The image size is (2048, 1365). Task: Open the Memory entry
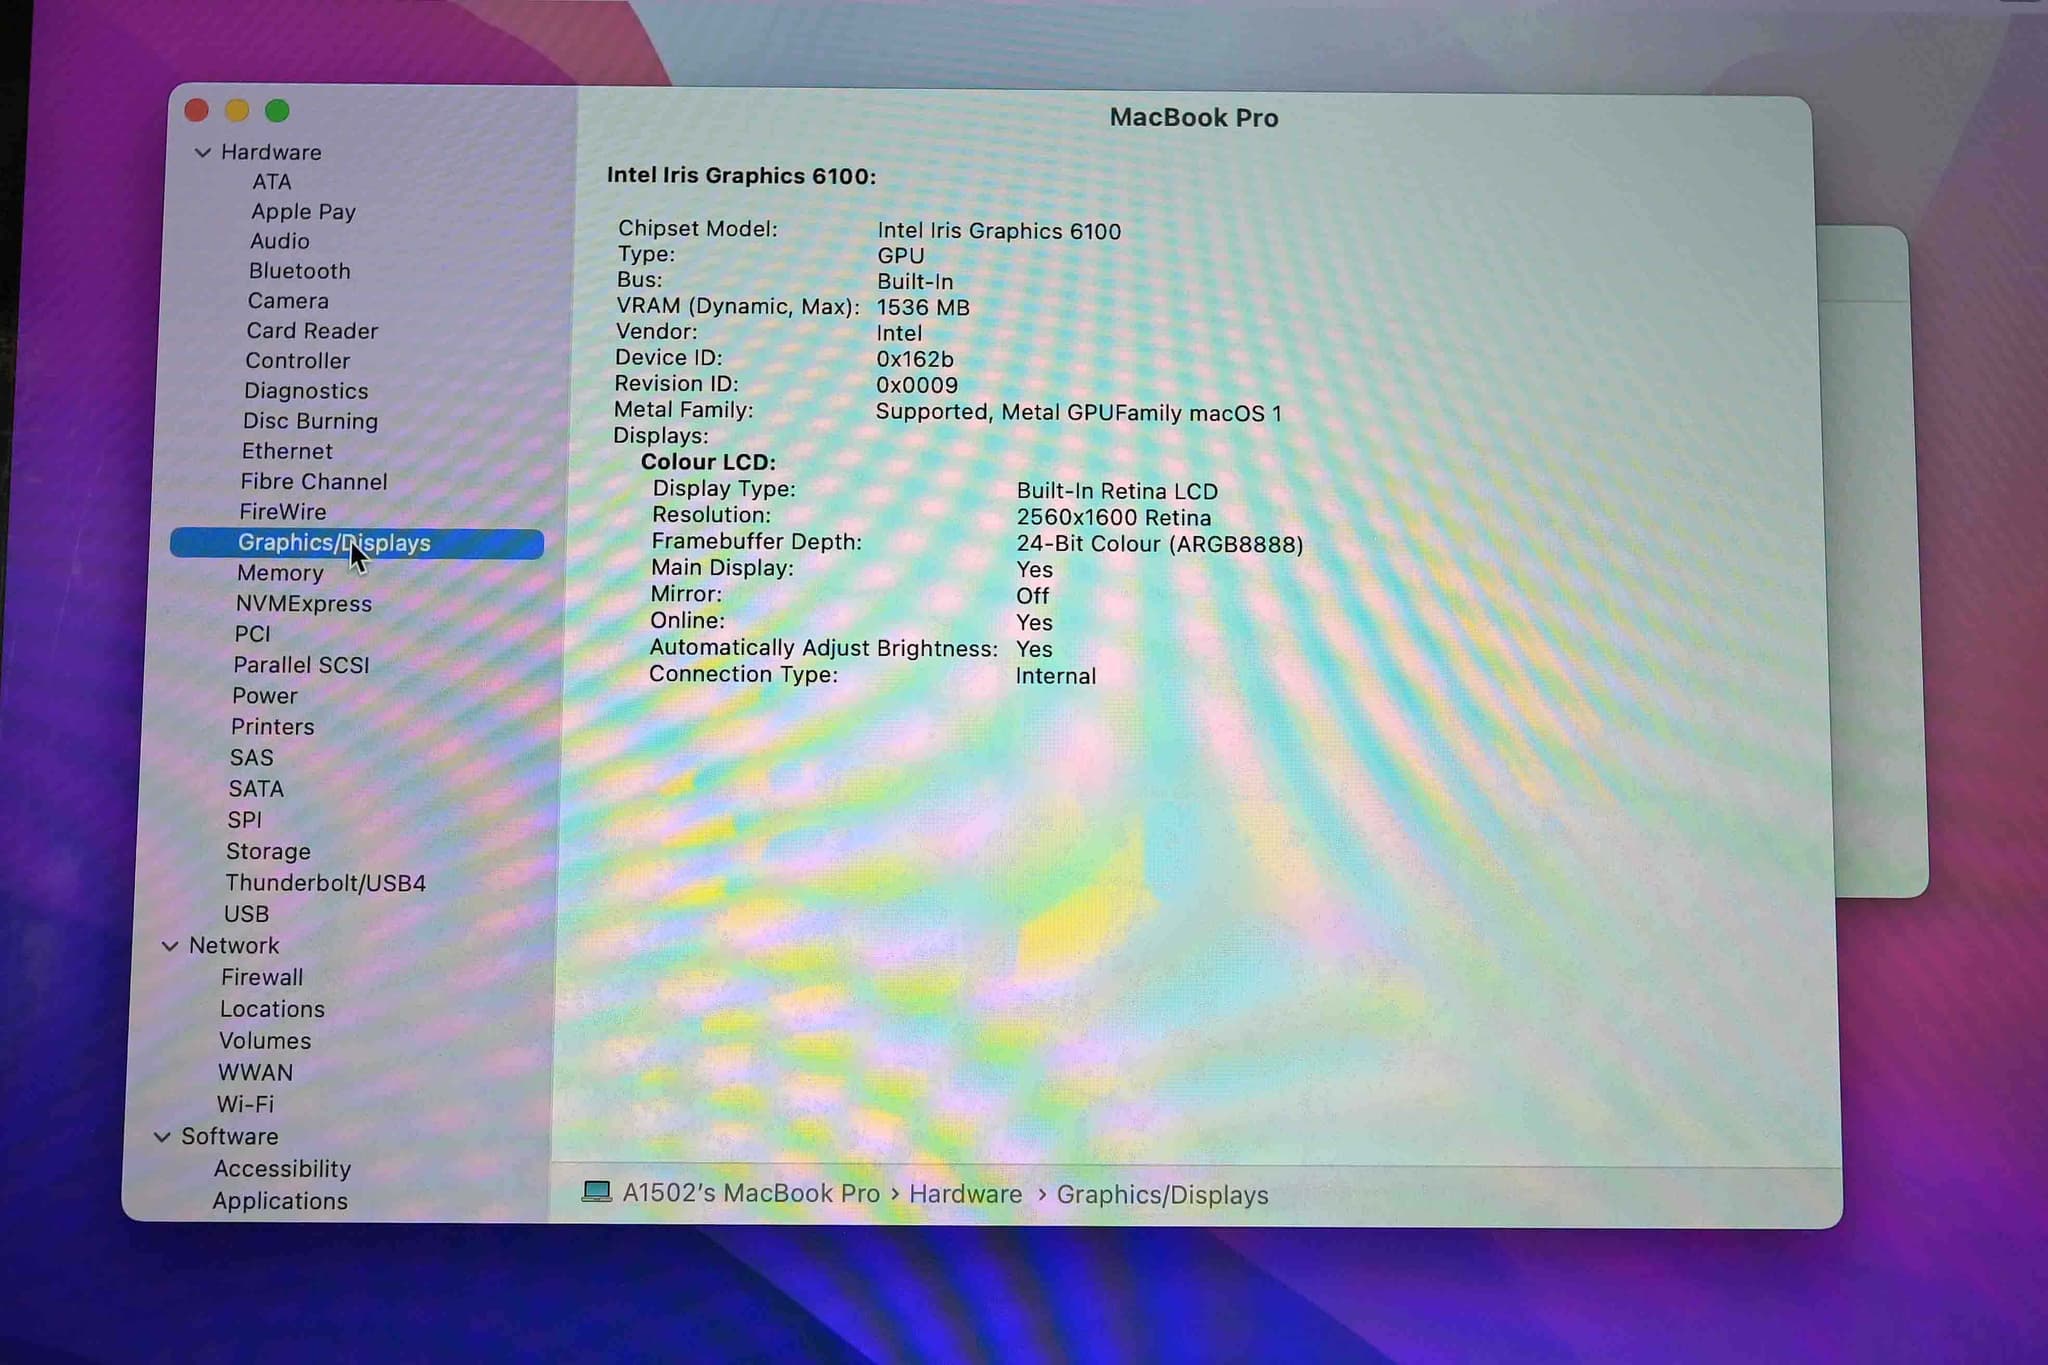click(280, 573)
